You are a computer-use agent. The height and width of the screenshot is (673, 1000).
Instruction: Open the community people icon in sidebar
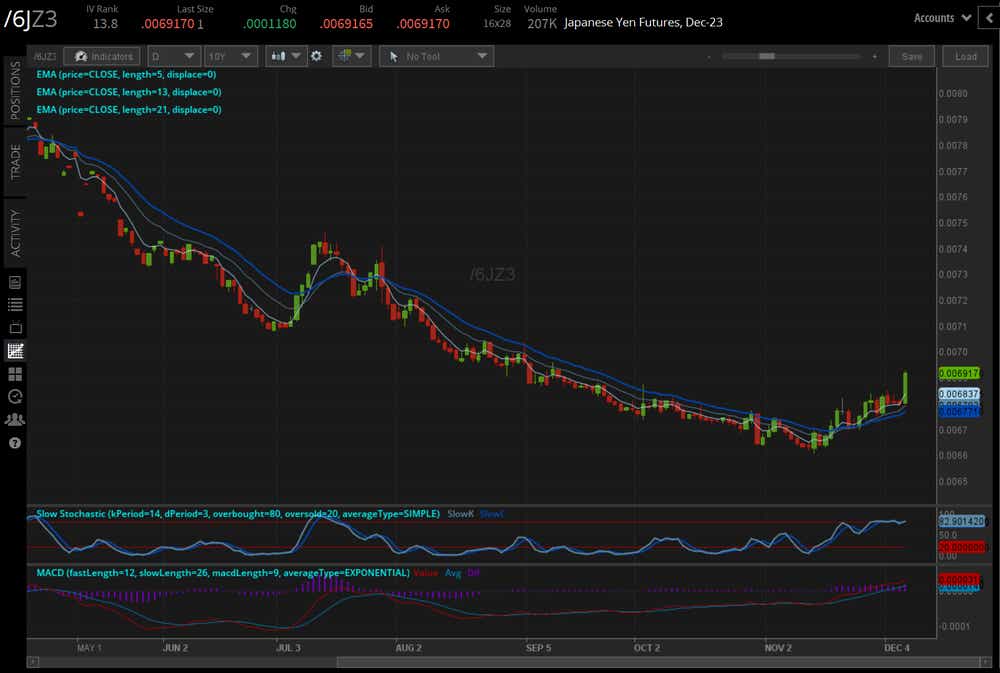click(15, 419)
